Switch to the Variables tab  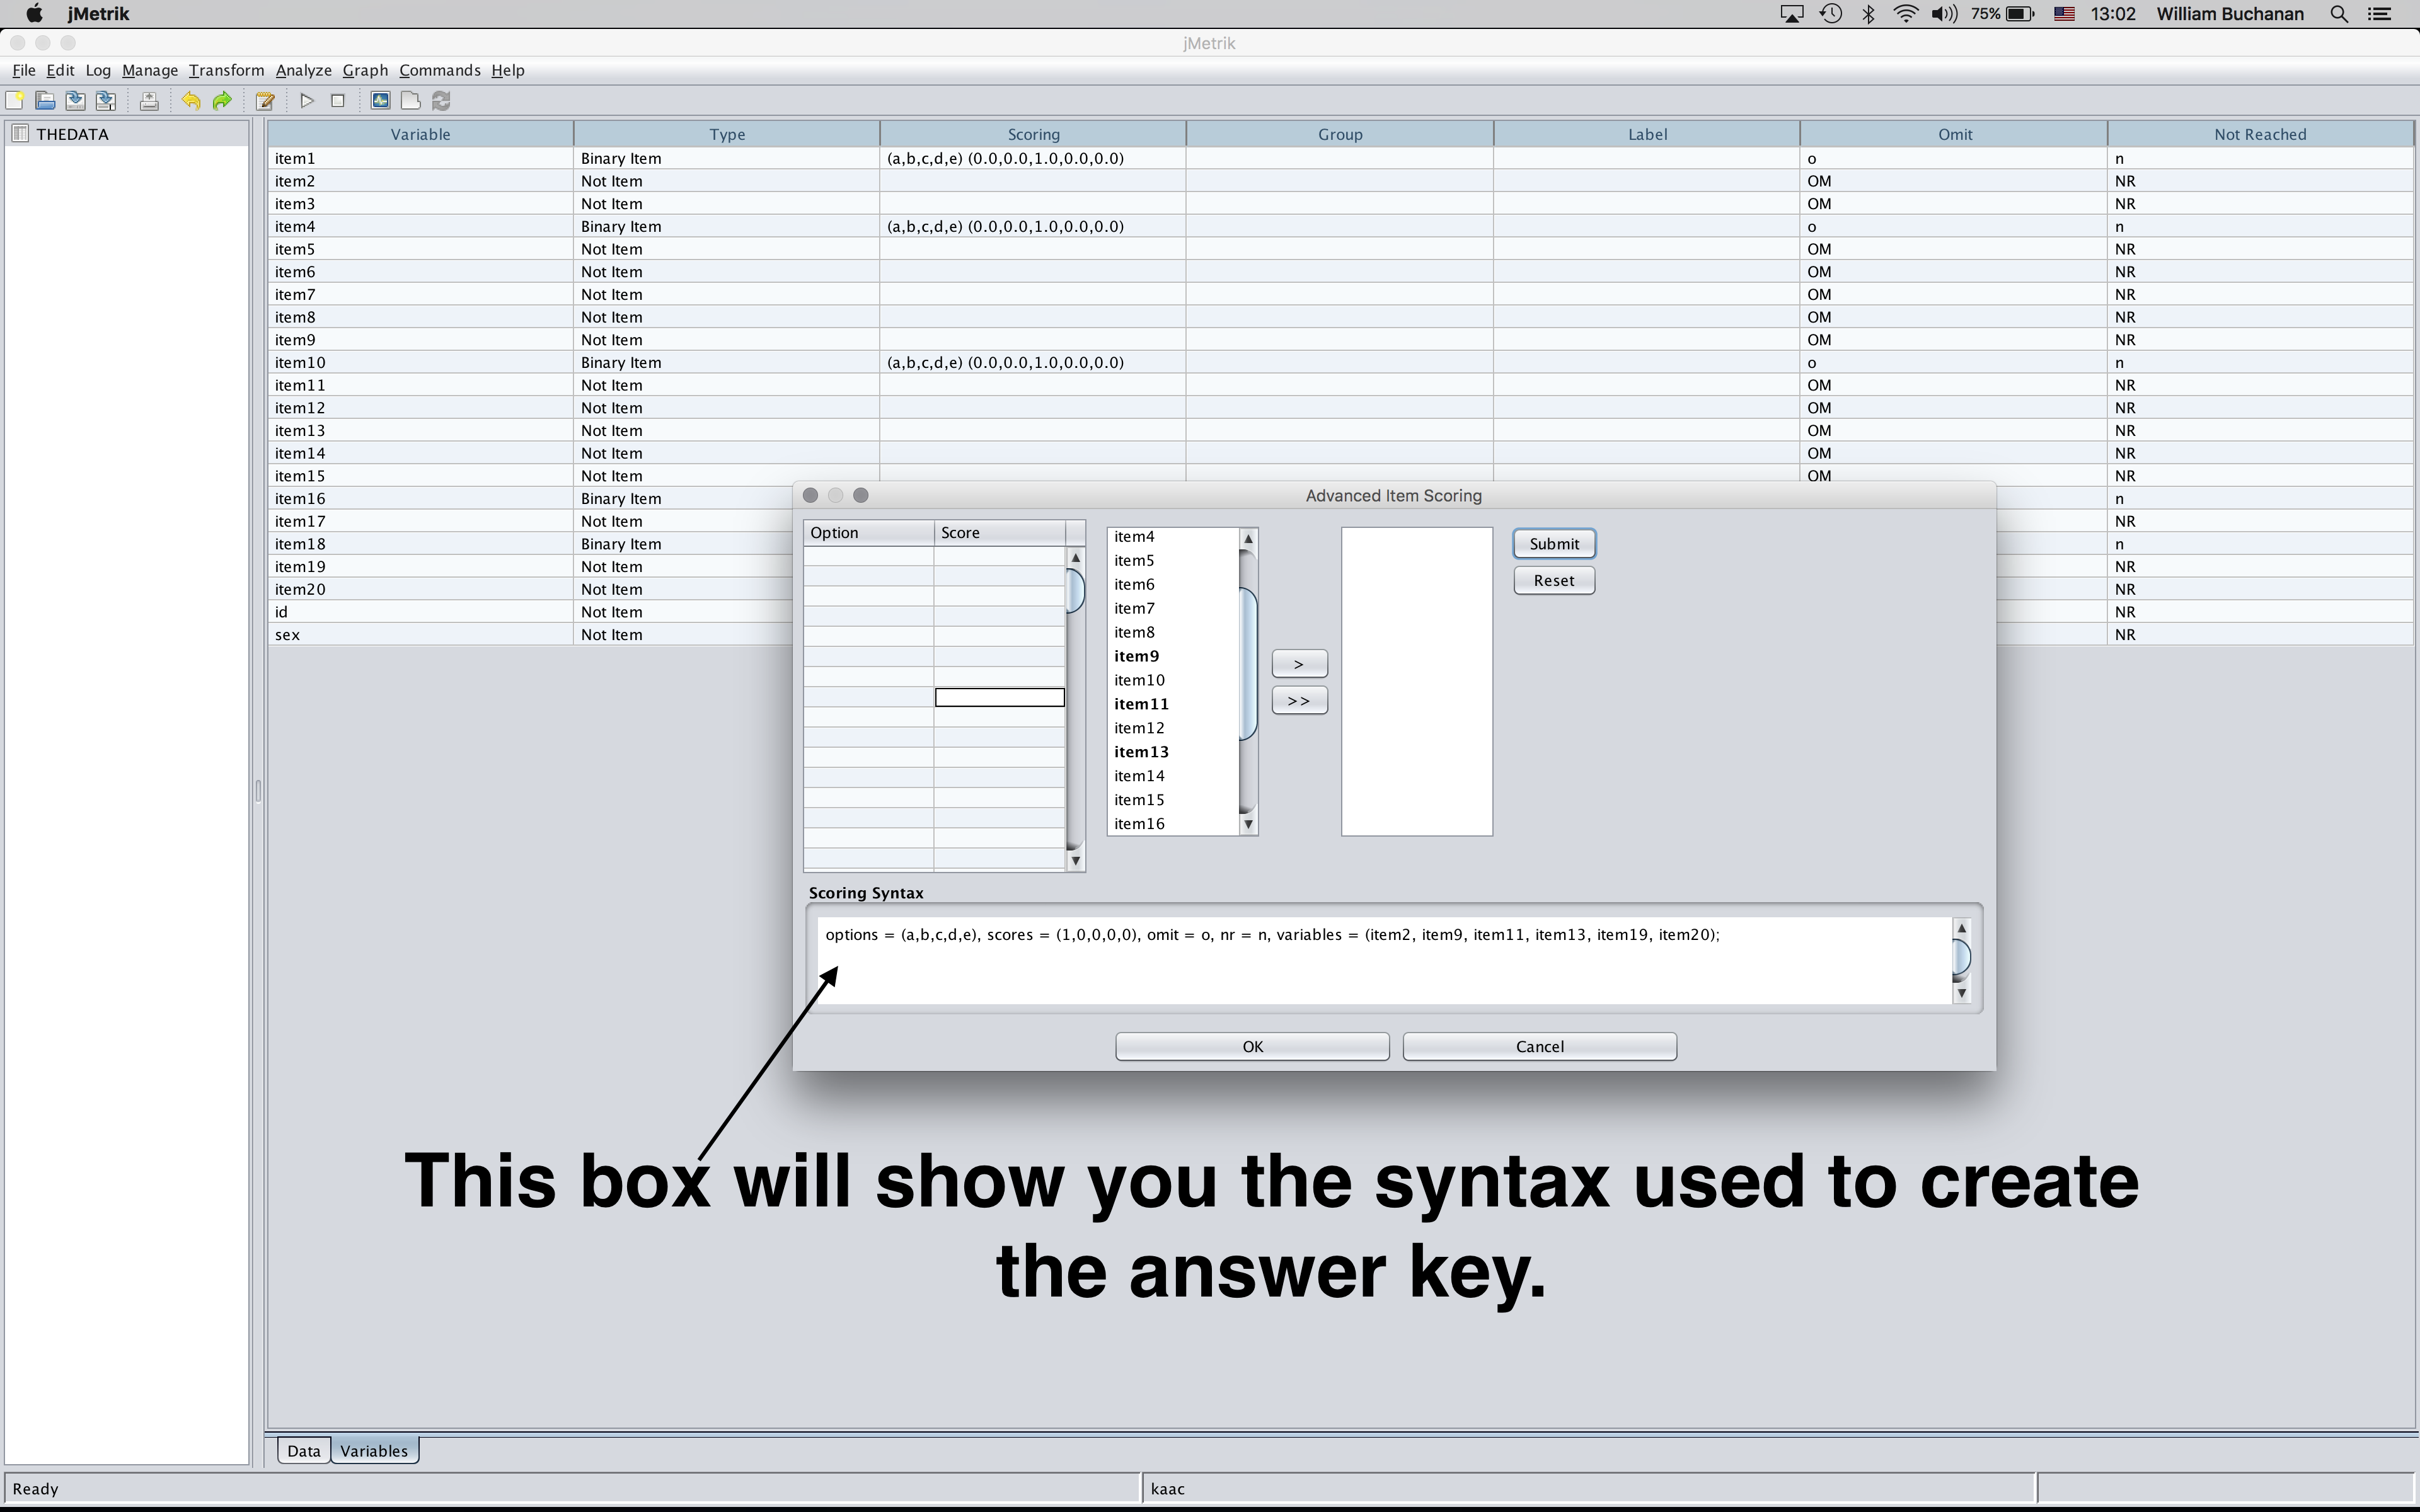click(374, 1451)
